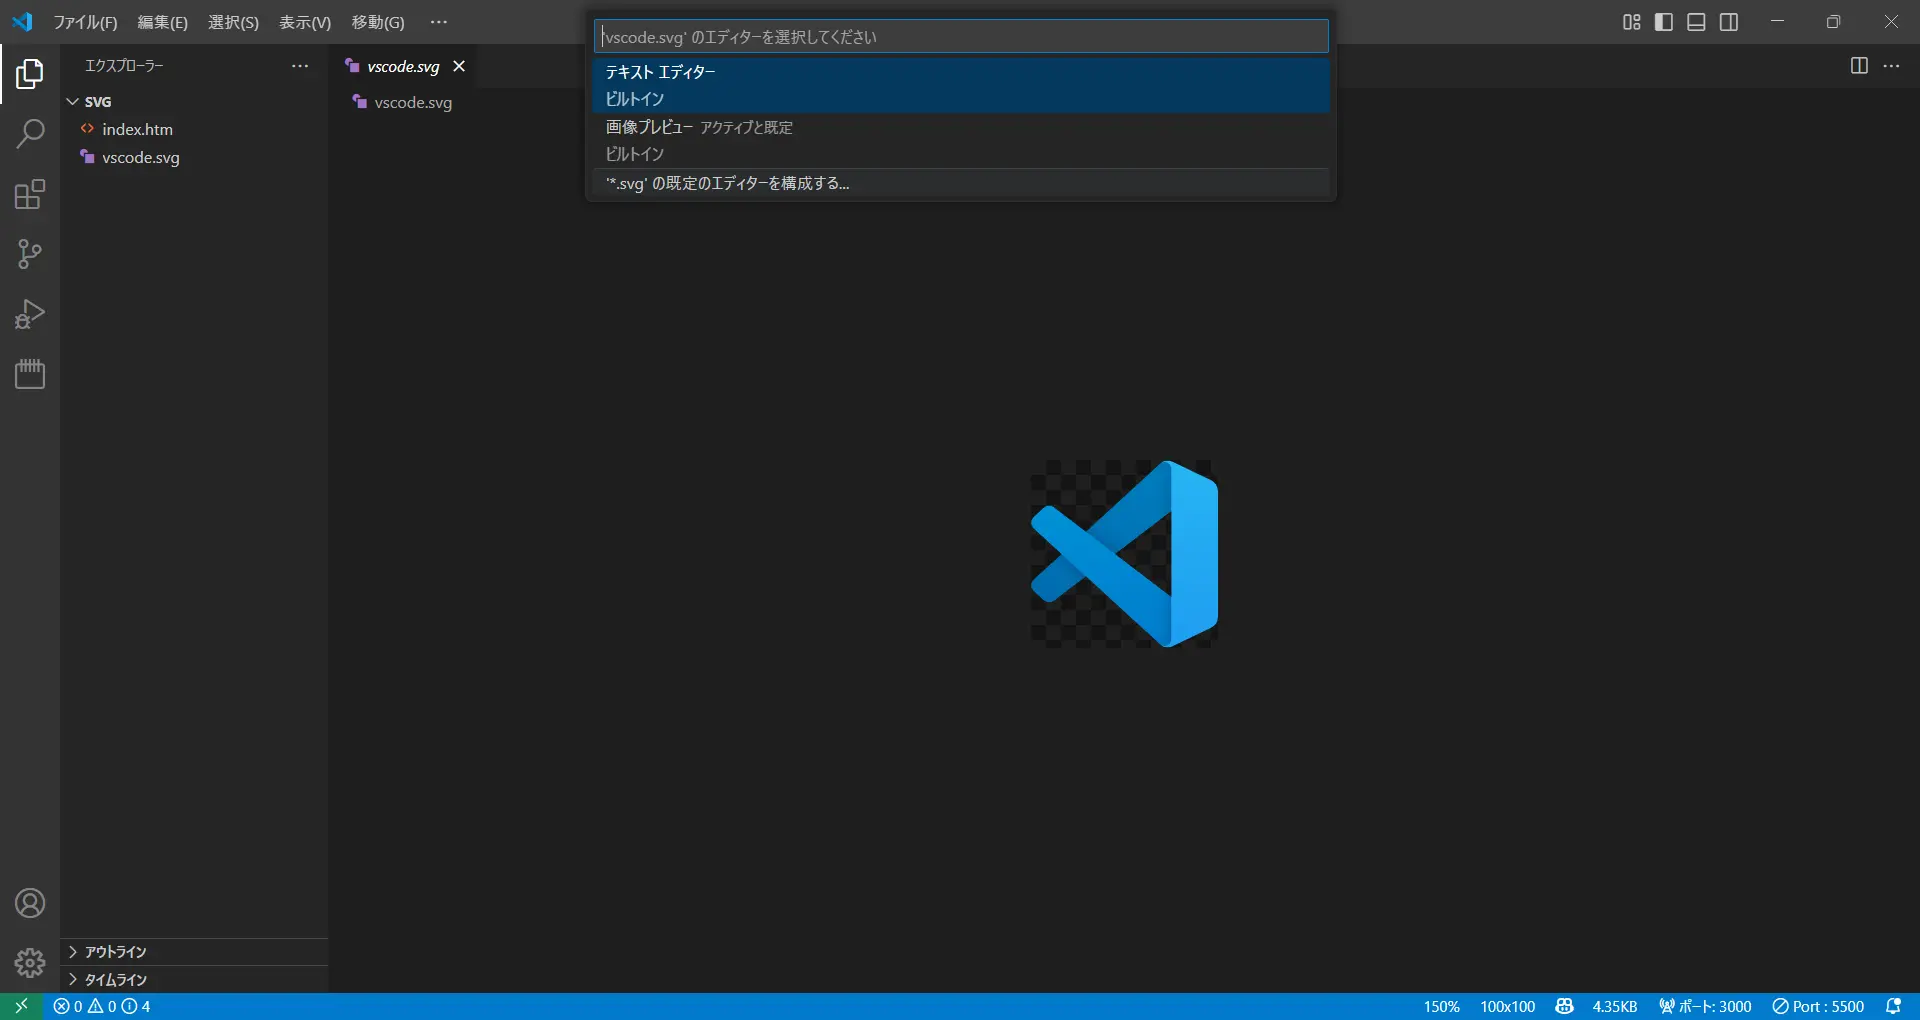
Task: Open the Extensions view icon
Action: [30, 194]
